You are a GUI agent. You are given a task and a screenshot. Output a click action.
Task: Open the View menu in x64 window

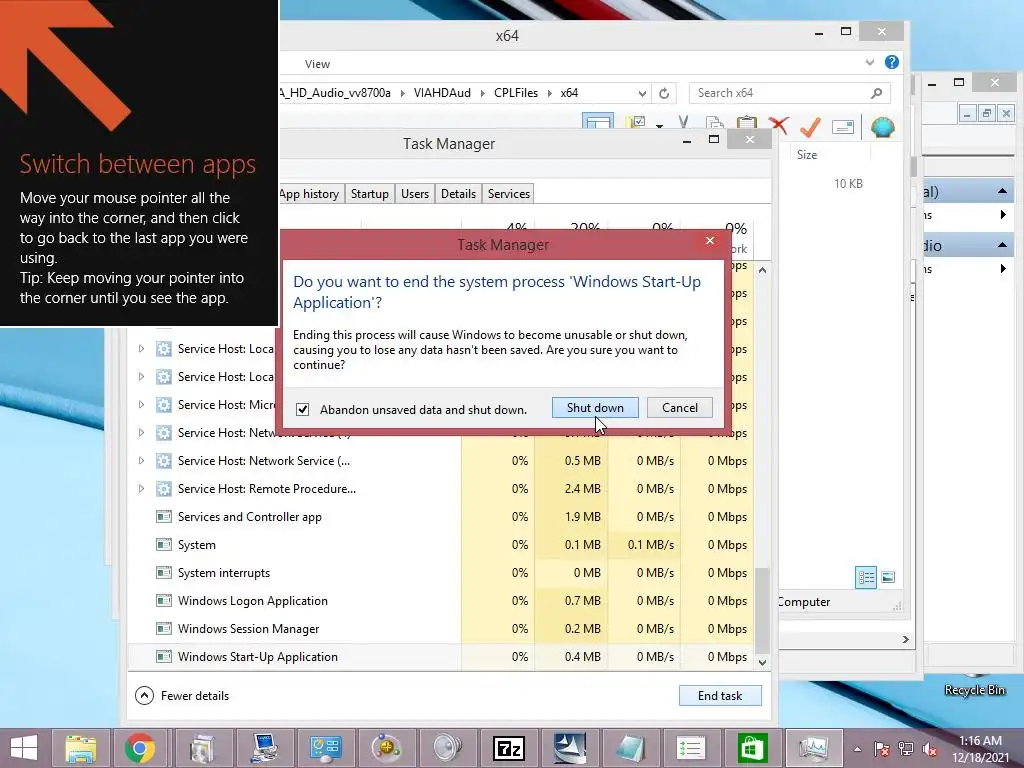[317, 64]
